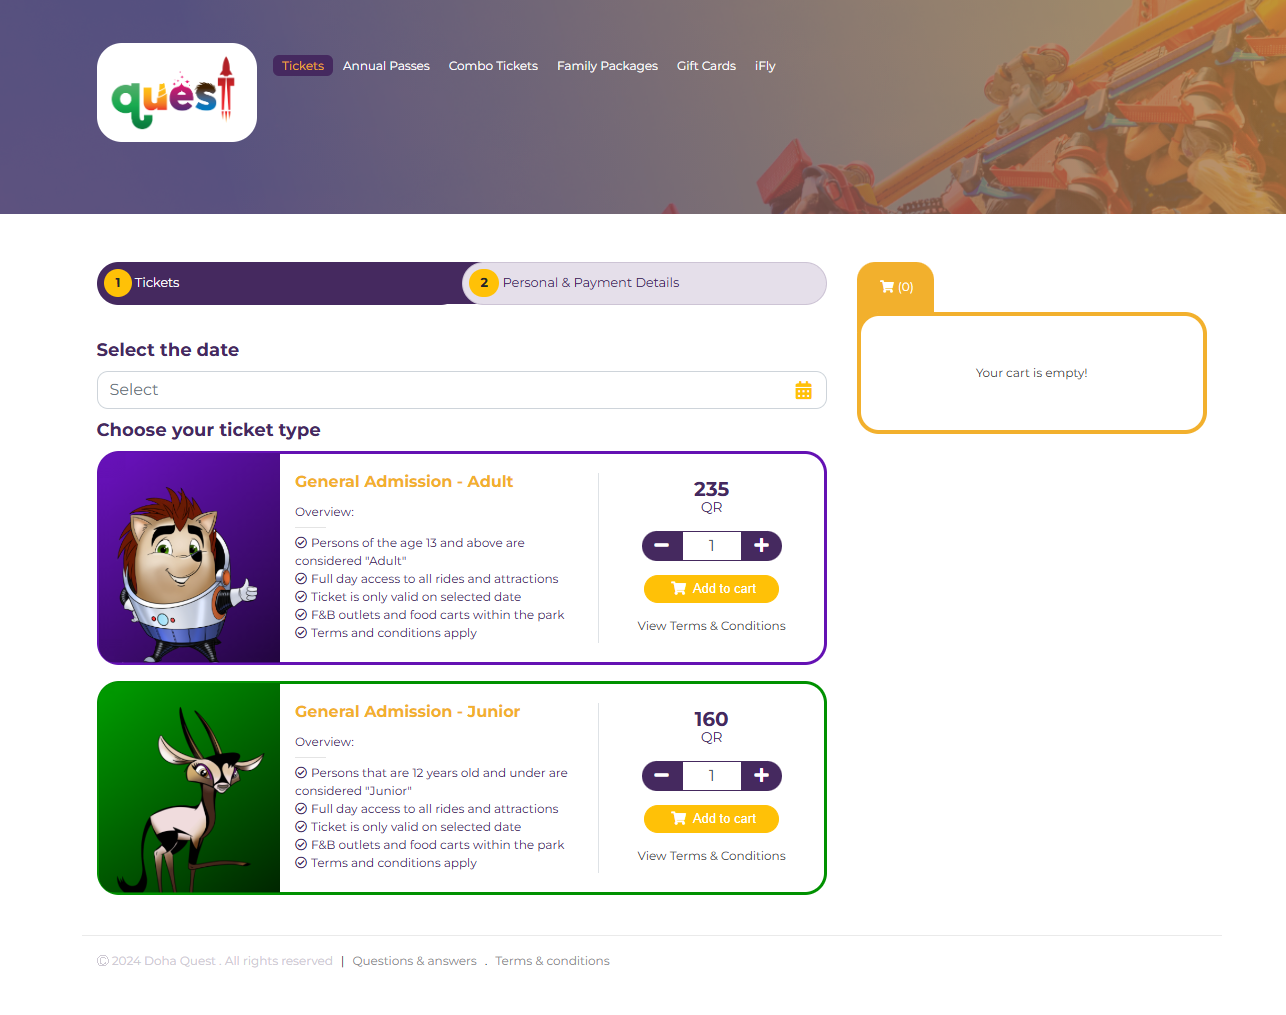View Terms & Conditions for Adult ticket
Image resolution: width=1286 pixels, height=1015 pixels.
[x=711, y=626]
